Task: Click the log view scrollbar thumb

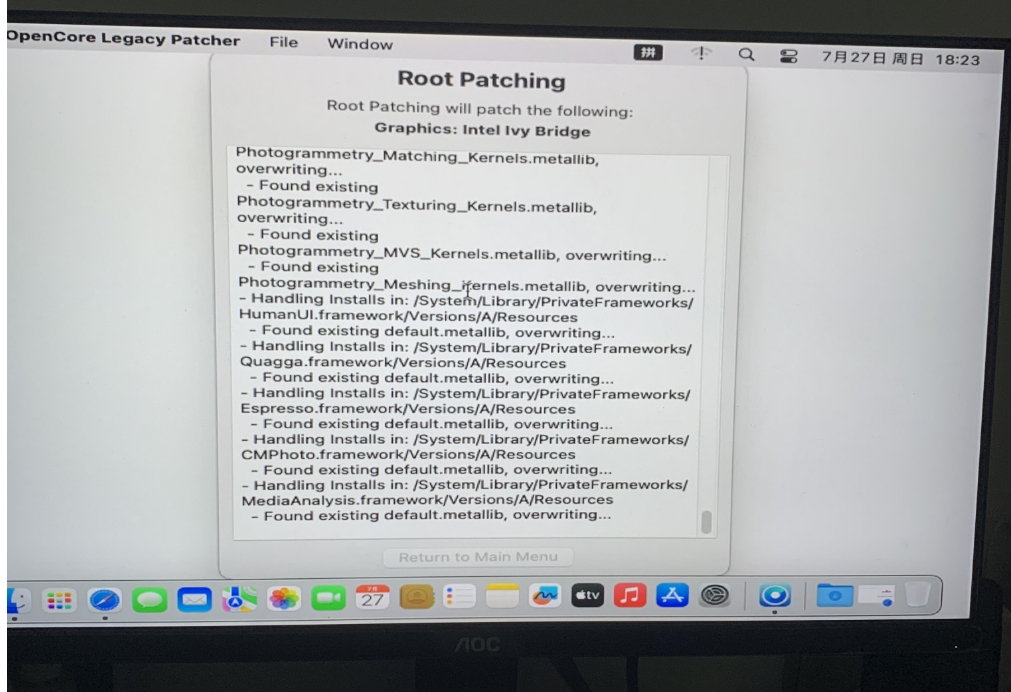Action: tap(706, 522)
